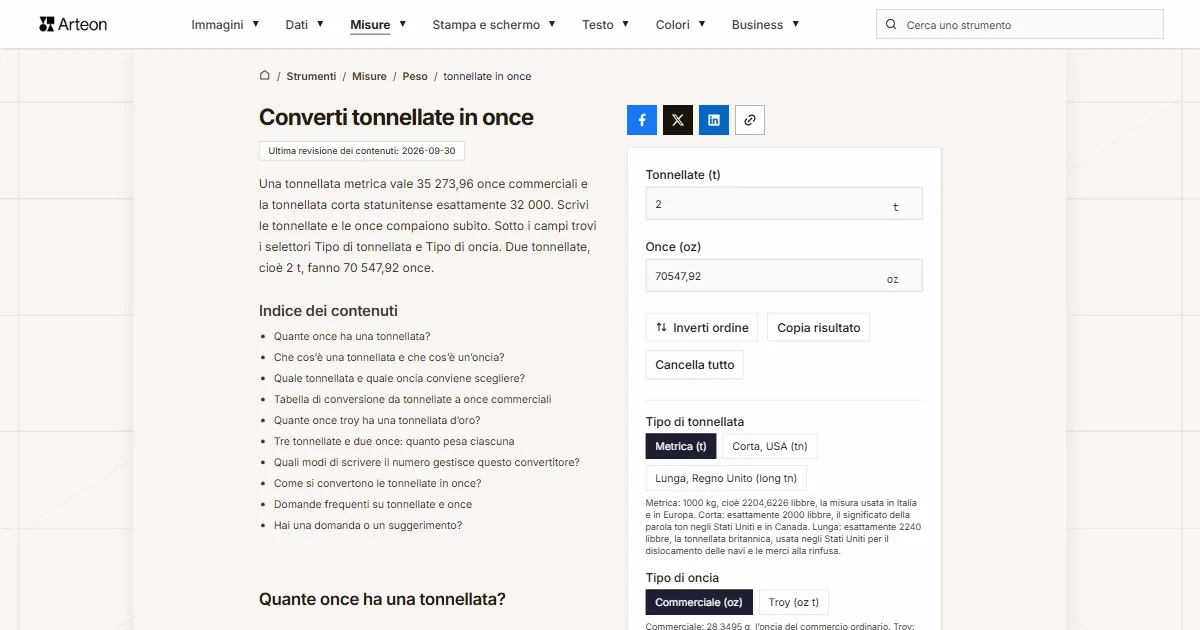Jump to Quante once ha una tonnellata?
Image resolution: width=1200 pixels, height=630 pixels.
(352, 336)
